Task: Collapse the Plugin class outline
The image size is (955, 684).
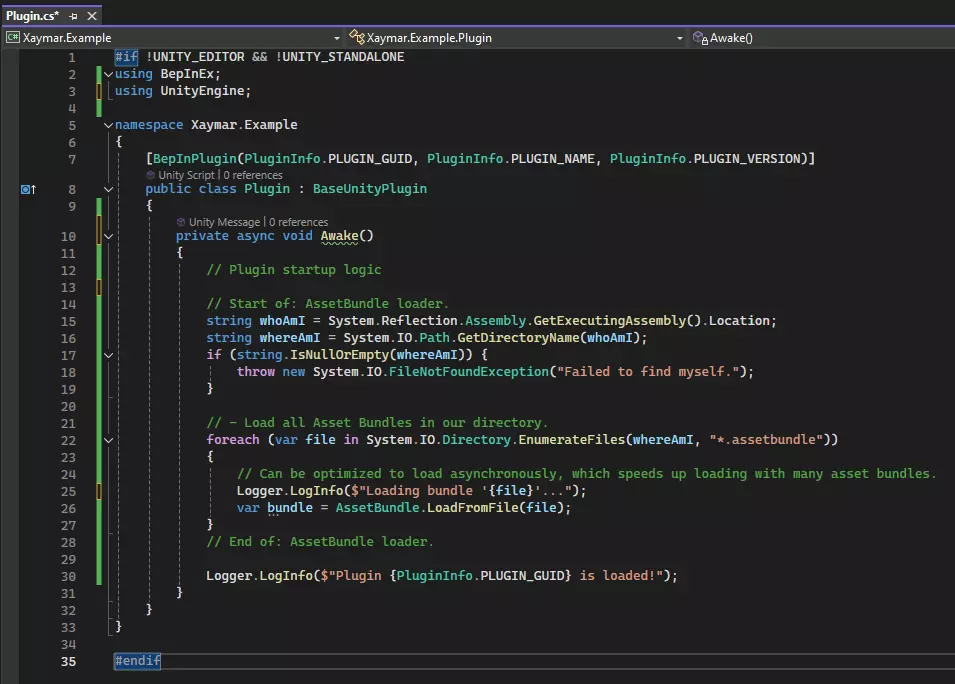Action: click(x=108, y=189)
